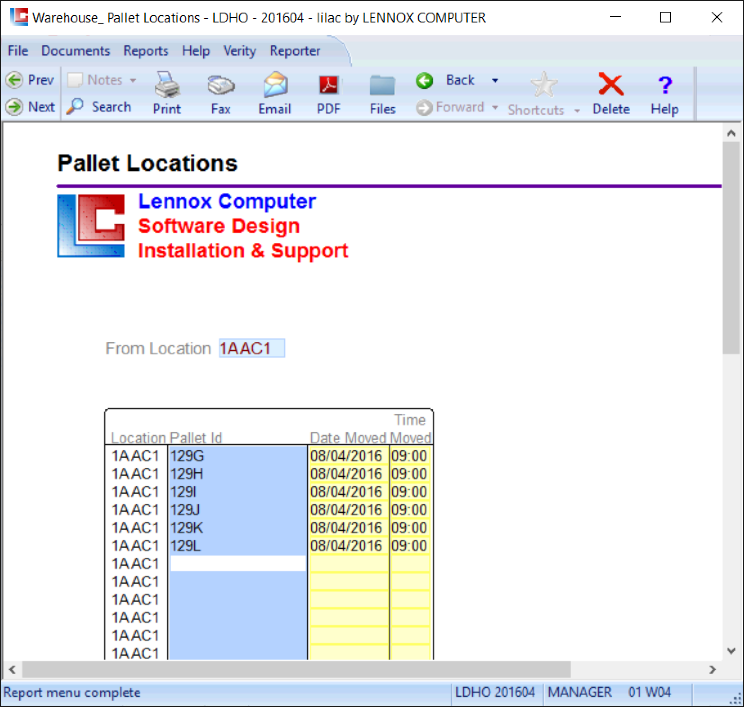744x707 pixels.
Task: Click the green Back button
Action: tap(424, 80)
